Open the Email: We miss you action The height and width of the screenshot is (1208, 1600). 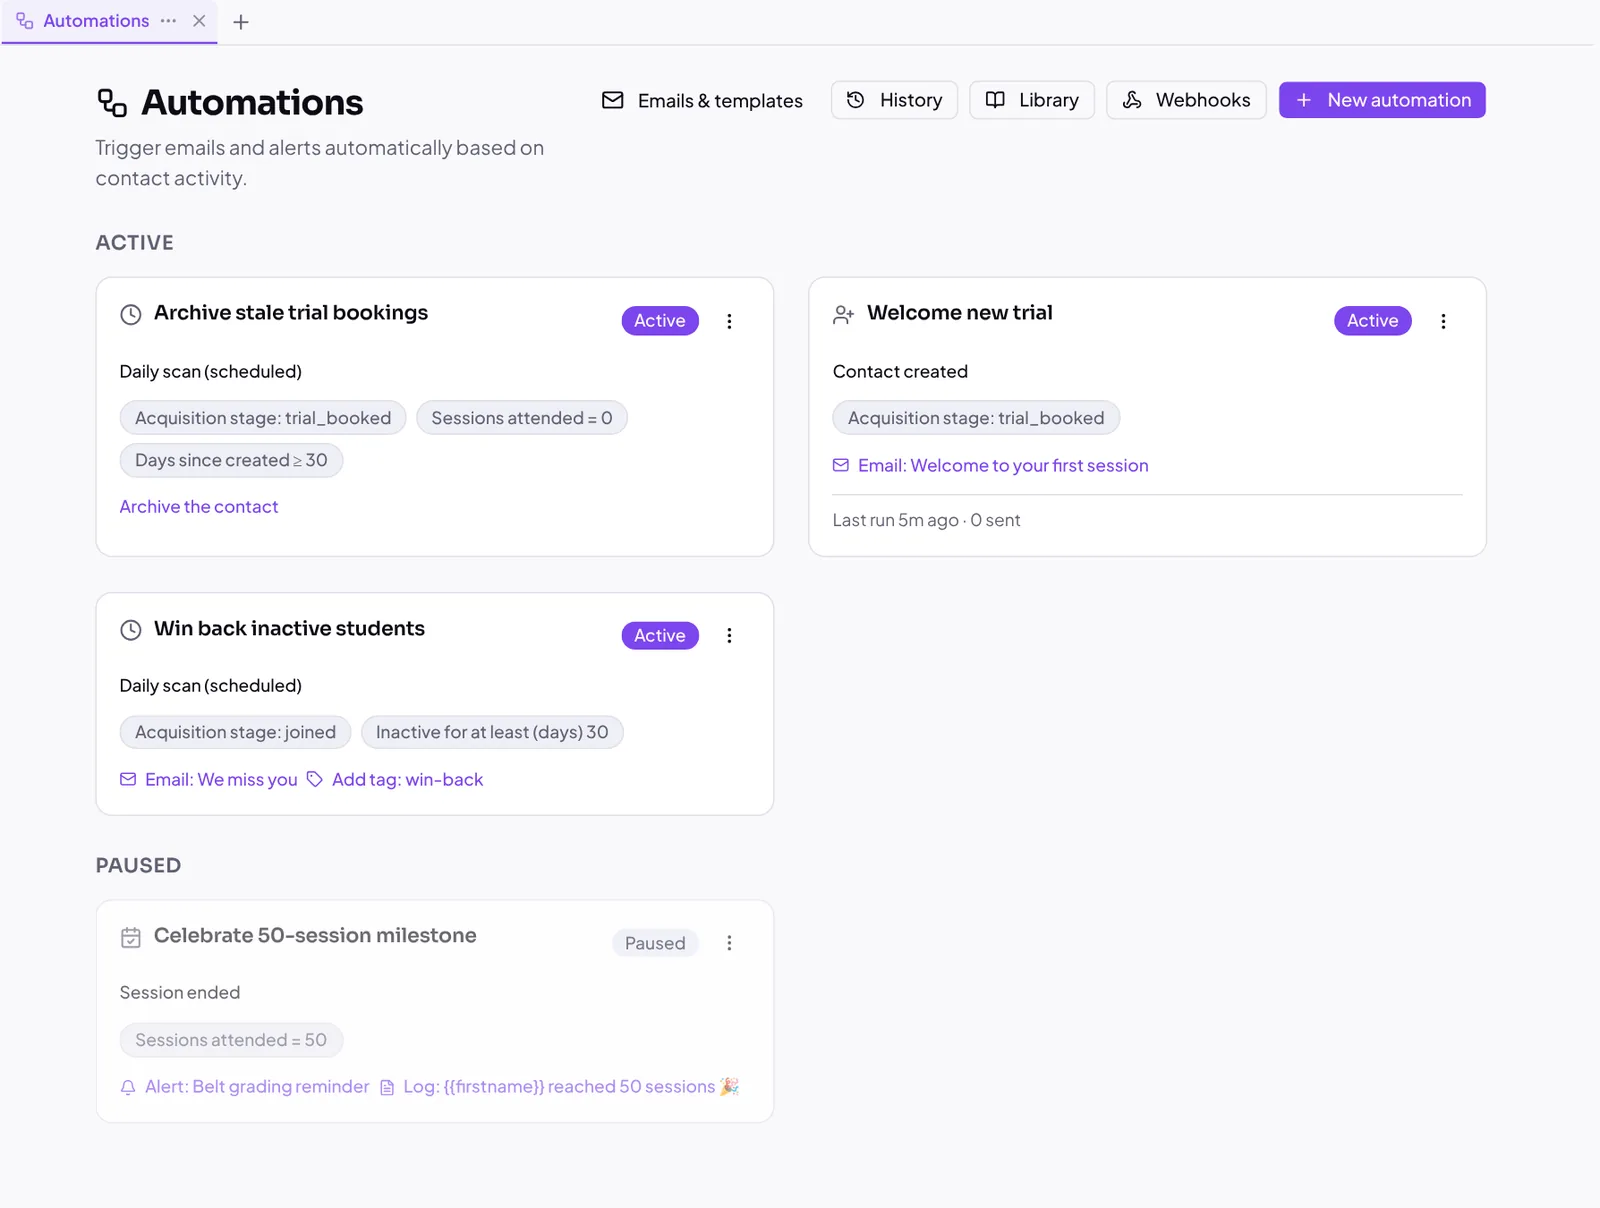coord(209,780)
